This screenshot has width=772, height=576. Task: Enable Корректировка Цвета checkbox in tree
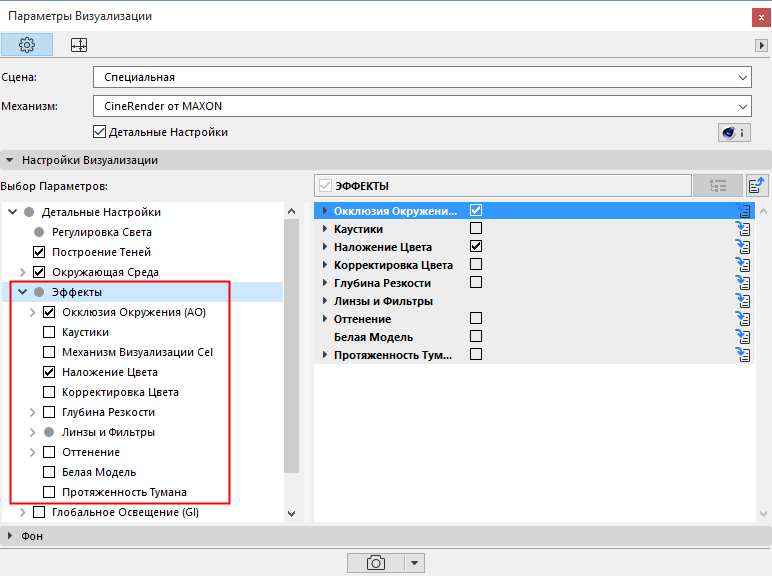point(49,392)
